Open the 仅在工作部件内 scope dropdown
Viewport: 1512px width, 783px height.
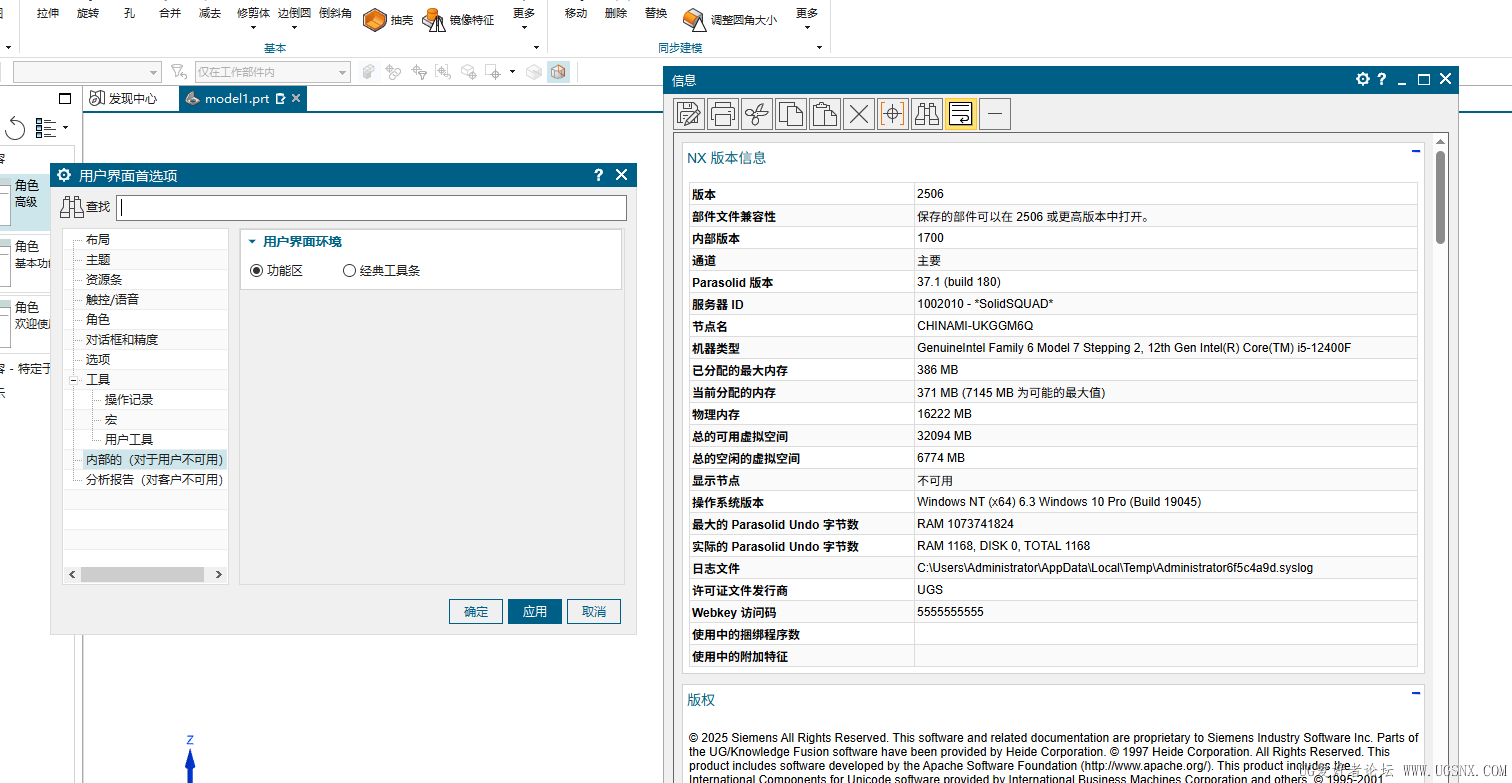click(343, 72)
